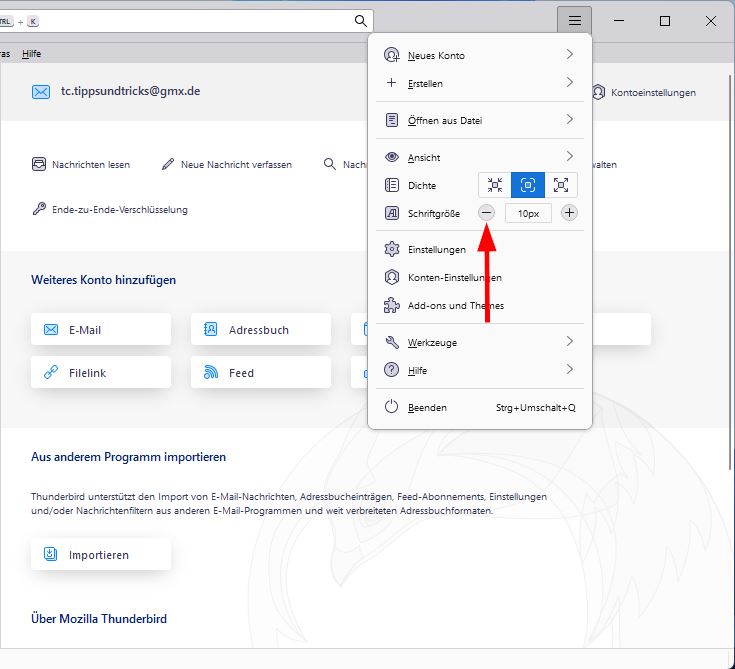This screenshot has width=735, height=669.
Task: Select relaxed touch density option
Action: coord(561,185)
